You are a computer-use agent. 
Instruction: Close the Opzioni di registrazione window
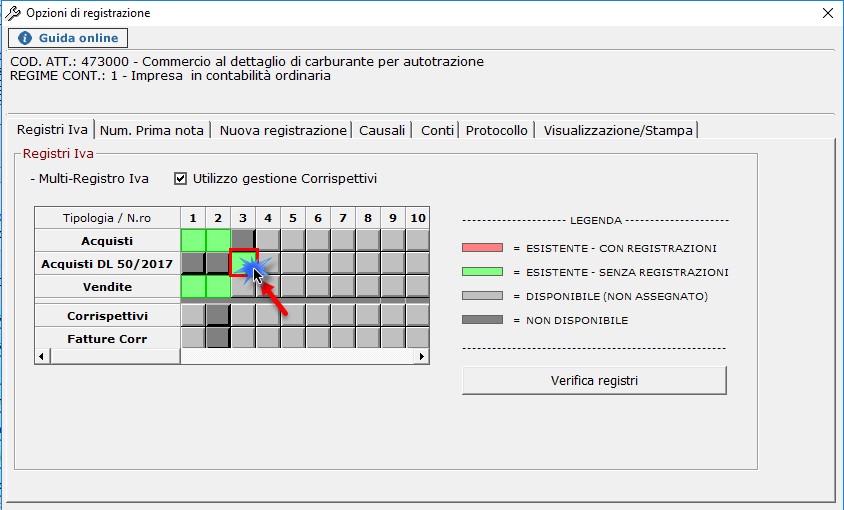(828, 13)
